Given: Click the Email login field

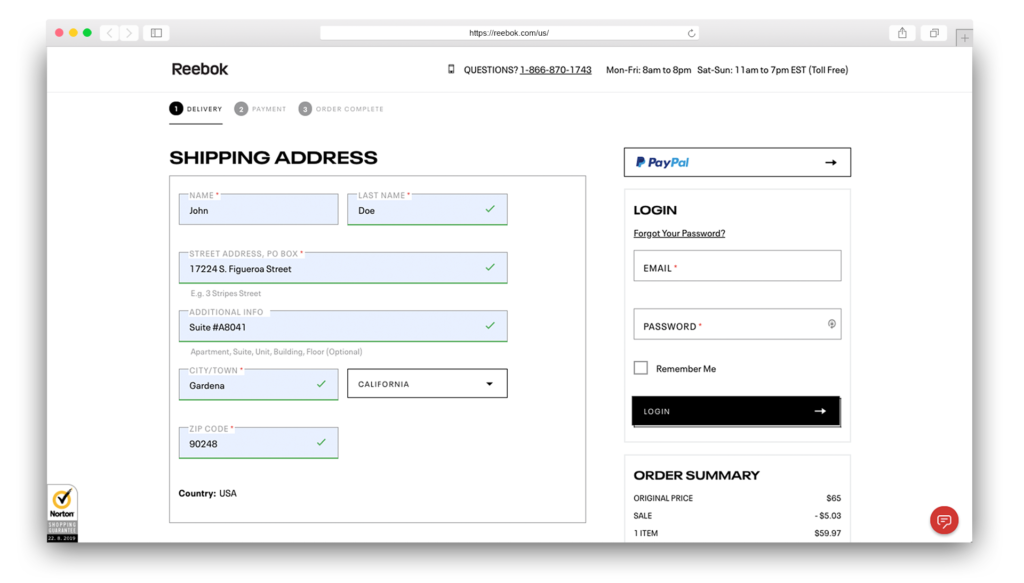Looking at the screenshot, I should tap(737, 266).
